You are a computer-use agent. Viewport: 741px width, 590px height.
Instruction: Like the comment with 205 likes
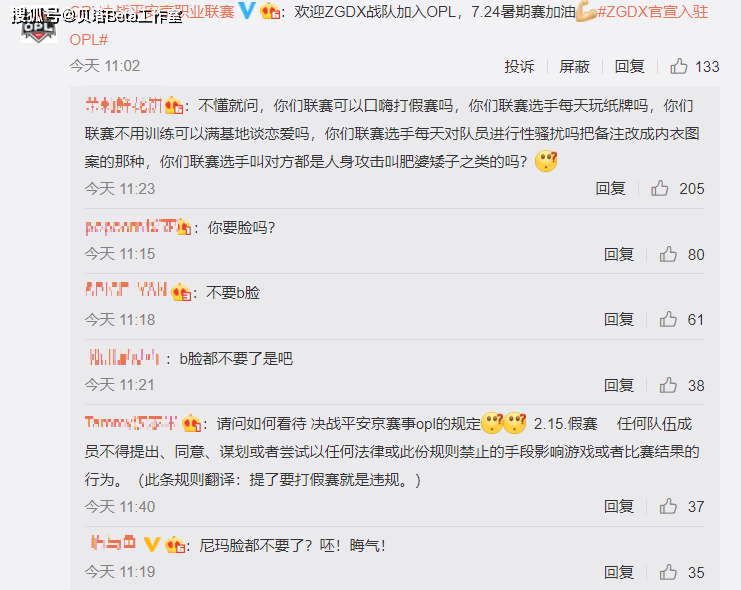coord(660,188)
